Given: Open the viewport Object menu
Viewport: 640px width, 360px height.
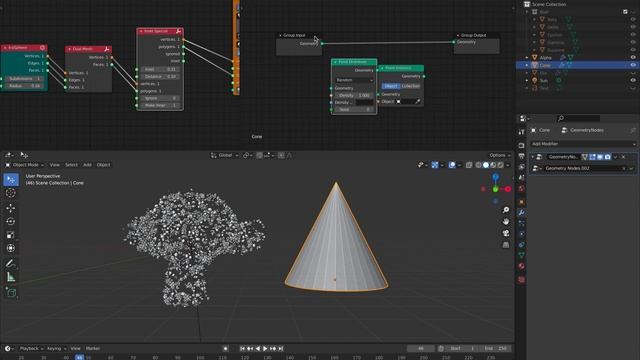Looking at the screenshot, I should click(x=103, y=165).
